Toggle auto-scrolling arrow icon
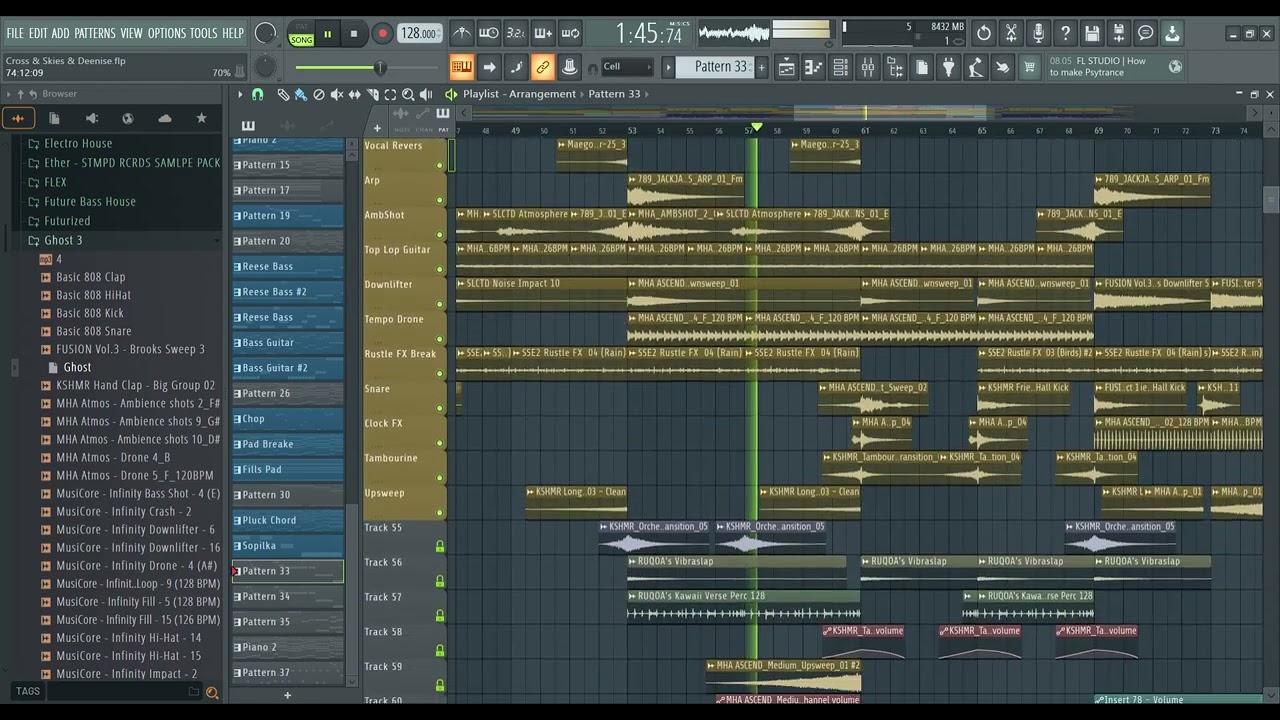This screenshot has height=720, width=1280. pos(488,68)
